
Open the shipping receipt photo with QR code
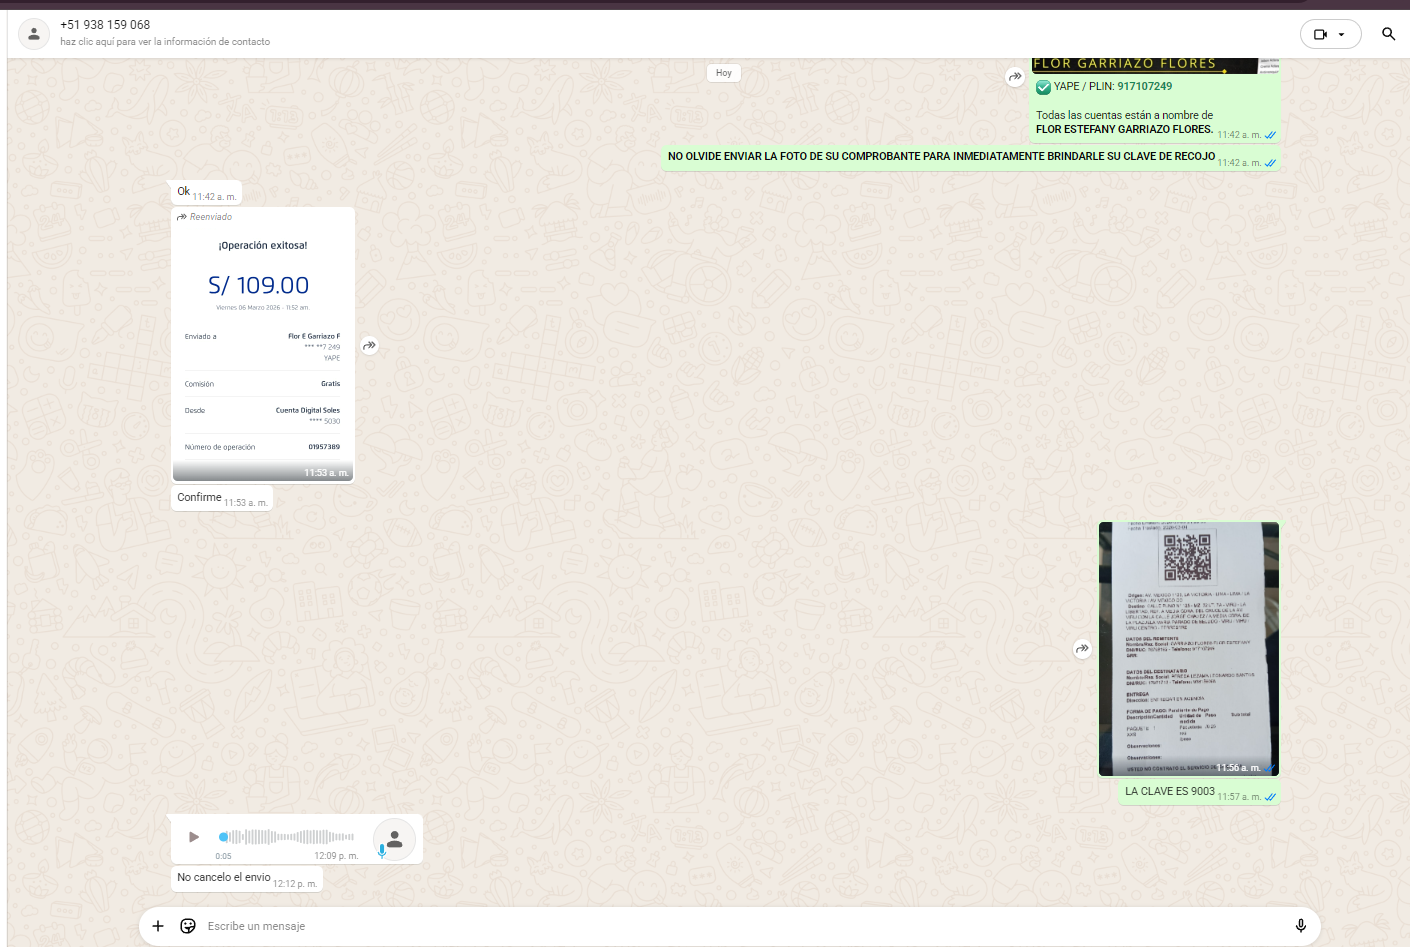[1188, 648]
